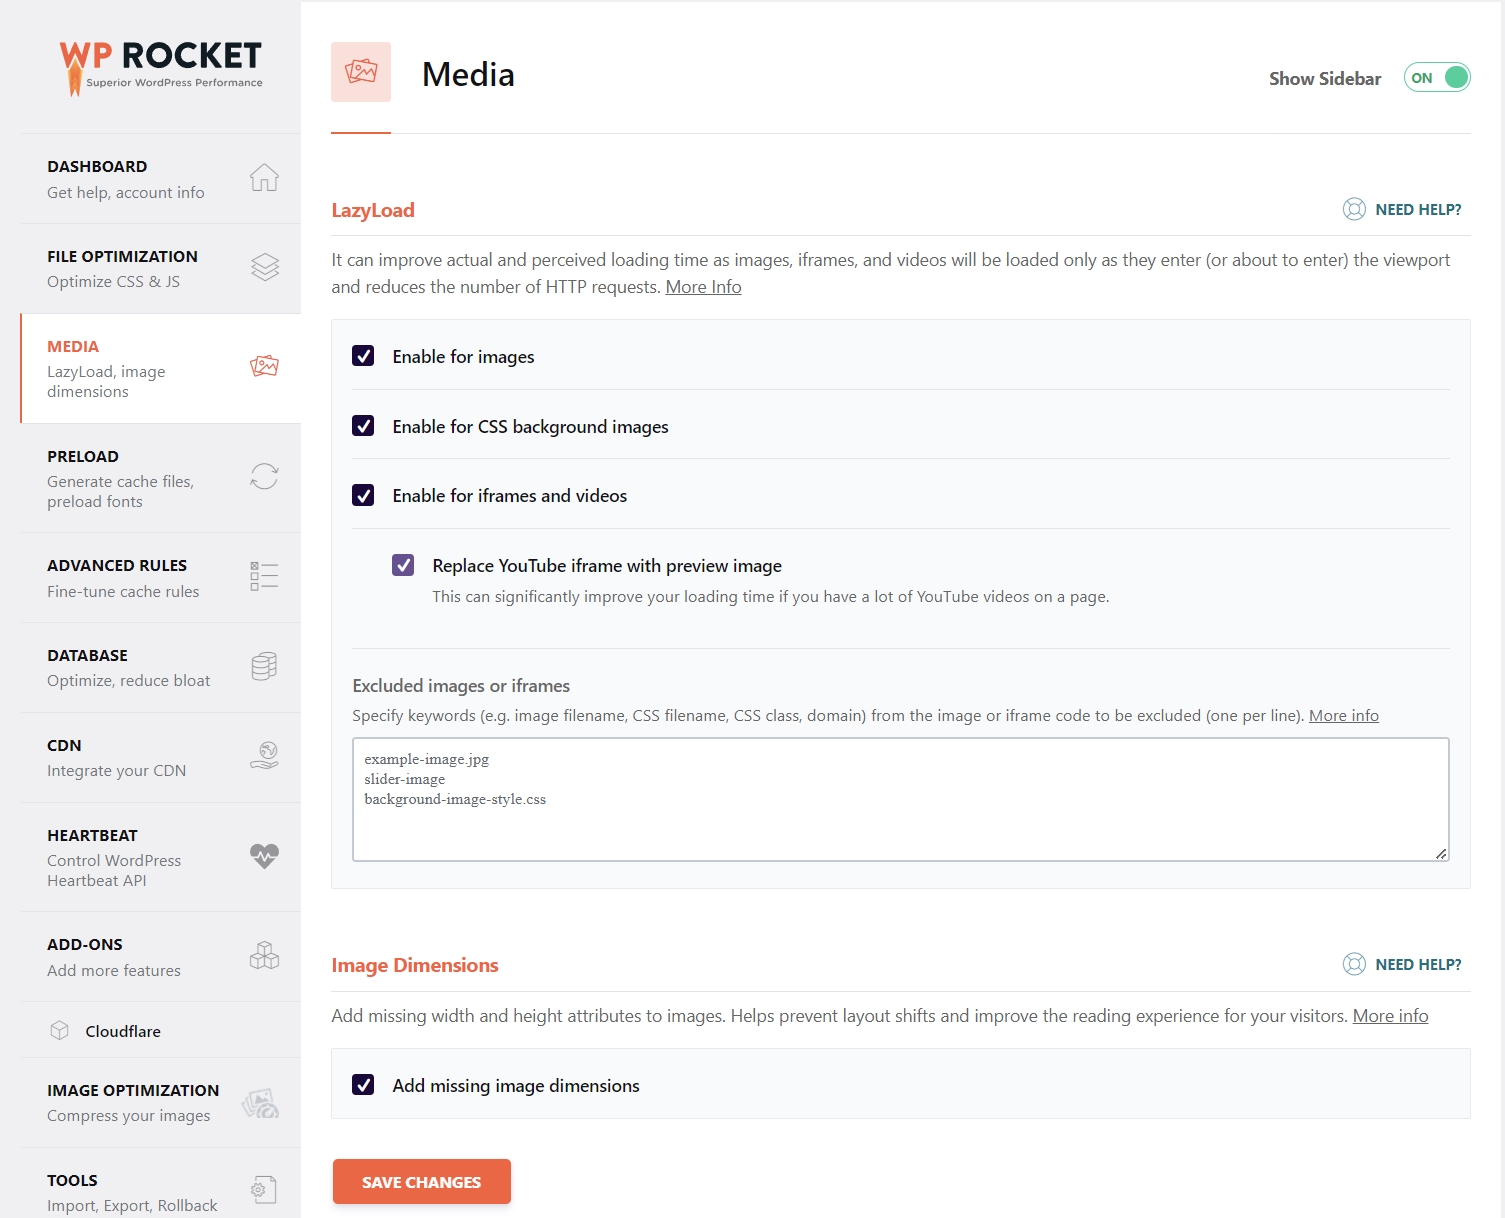Screen dimensions: 1505x1218
Task: Click the lifebuoy icon in Image Dimensions section
Action: [1354, 964]
